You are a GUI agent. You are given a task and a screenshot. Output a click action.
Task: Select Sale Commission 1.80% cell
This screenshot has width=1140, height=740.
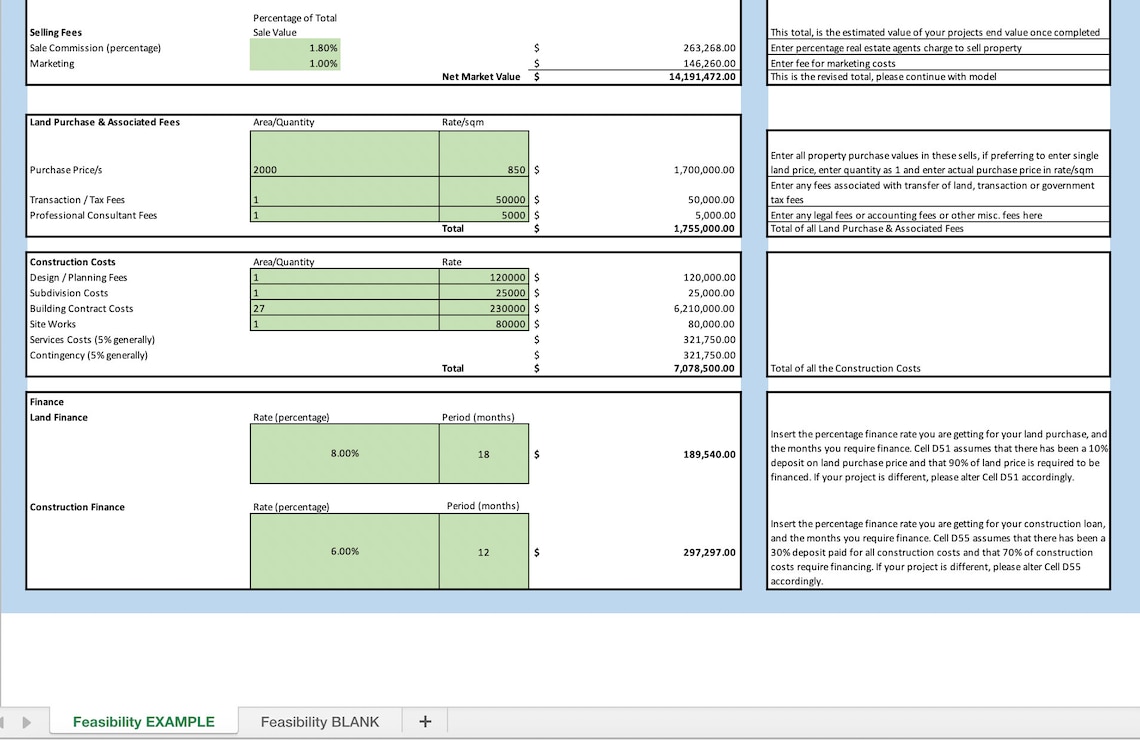point(294,48)
